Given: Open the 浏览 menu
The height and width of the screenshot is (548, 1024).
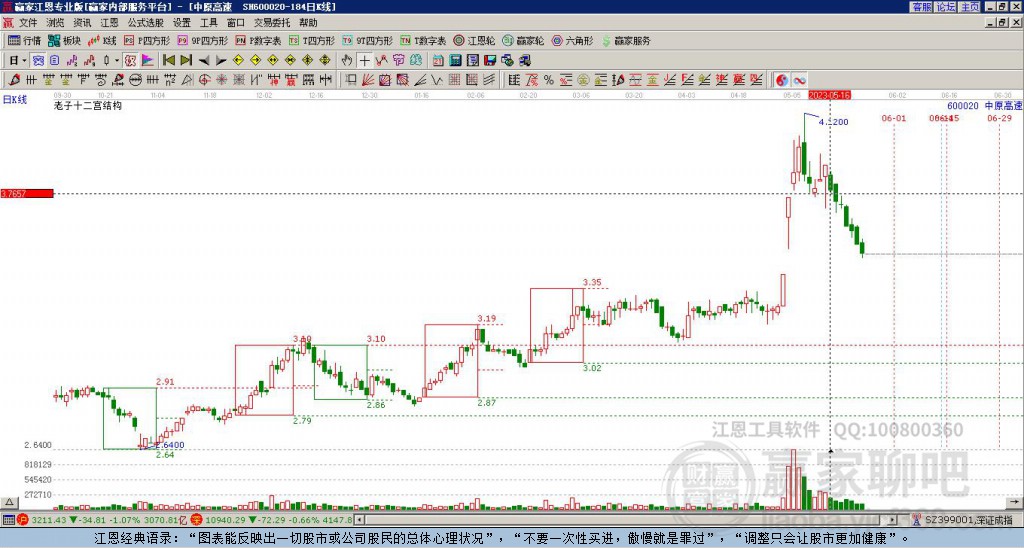Looking at the screenshot, I should [55, 23].
